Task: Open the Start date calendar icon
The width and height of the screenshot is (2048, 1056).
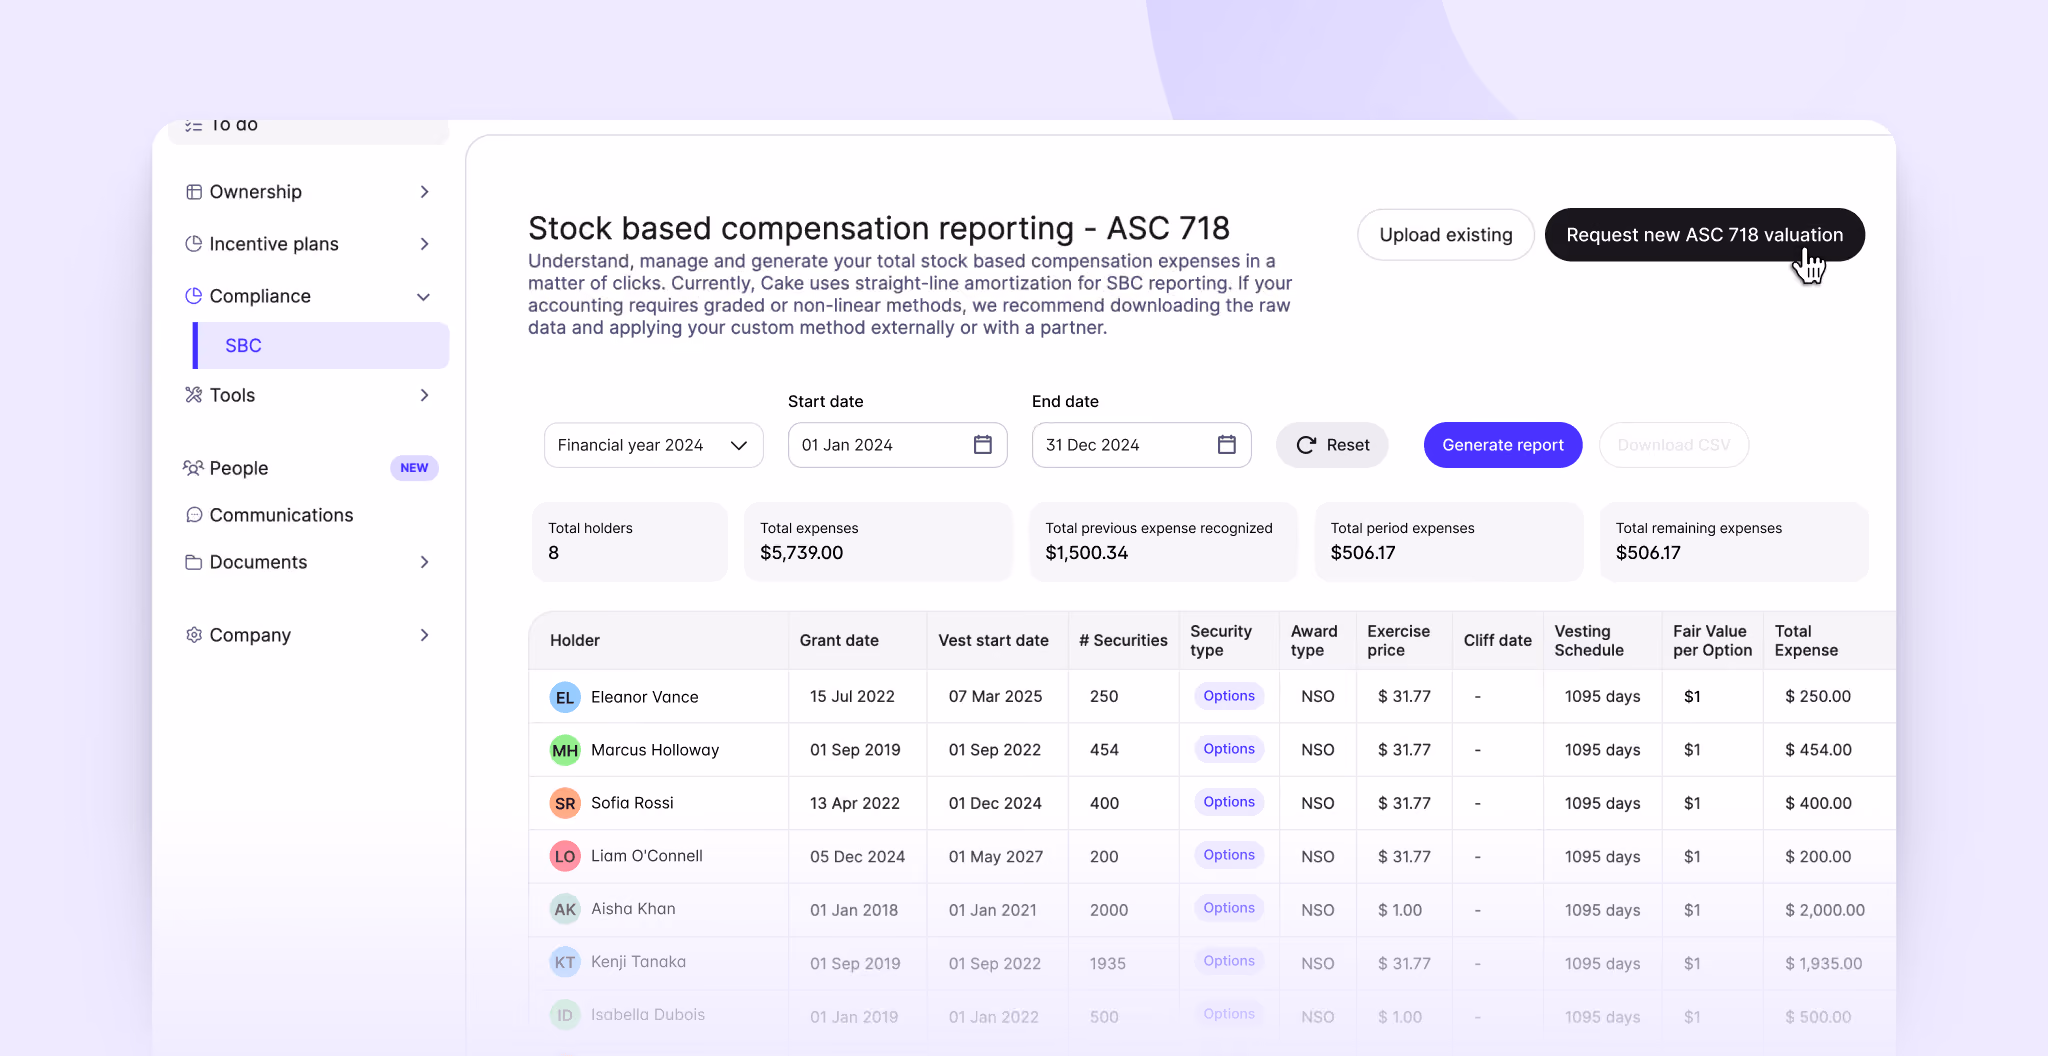Action: pyautogui.click(x=983, y=445)
